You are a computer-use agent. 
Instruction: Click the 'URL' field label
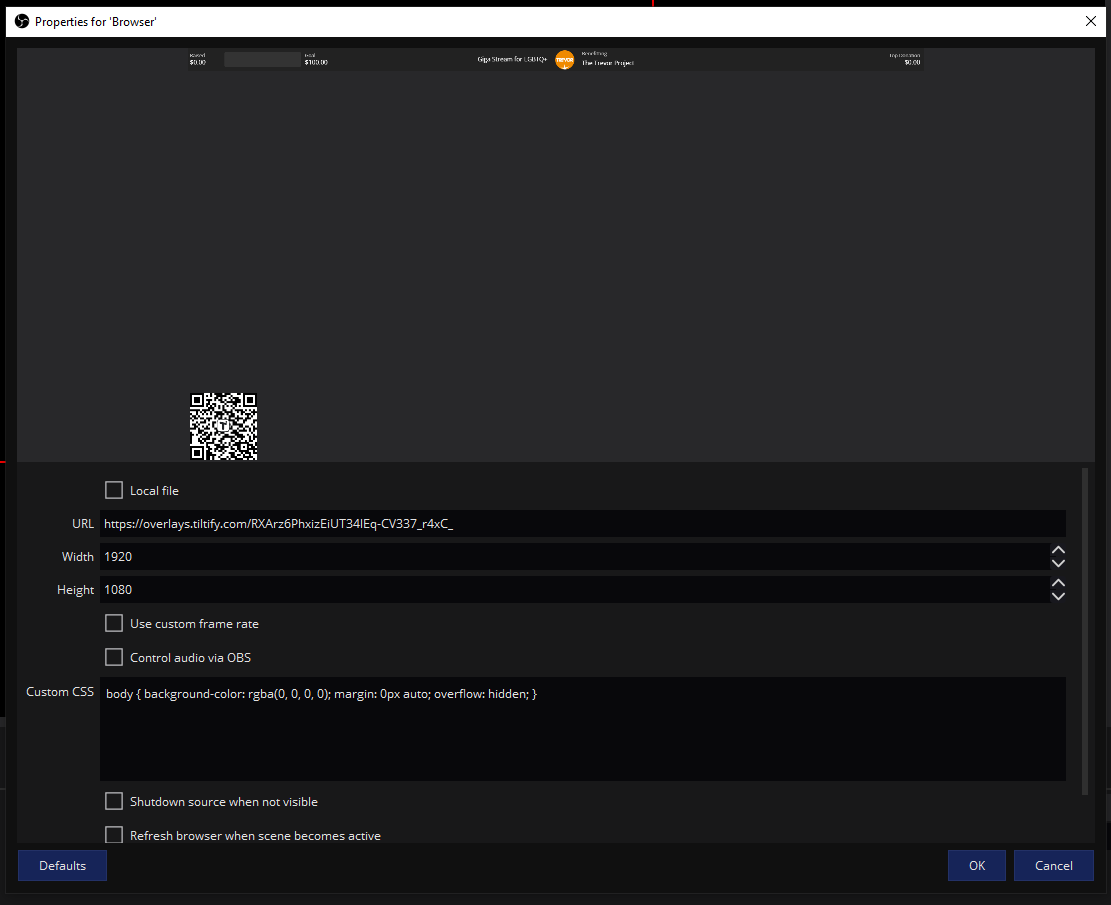tap(83, 524)
